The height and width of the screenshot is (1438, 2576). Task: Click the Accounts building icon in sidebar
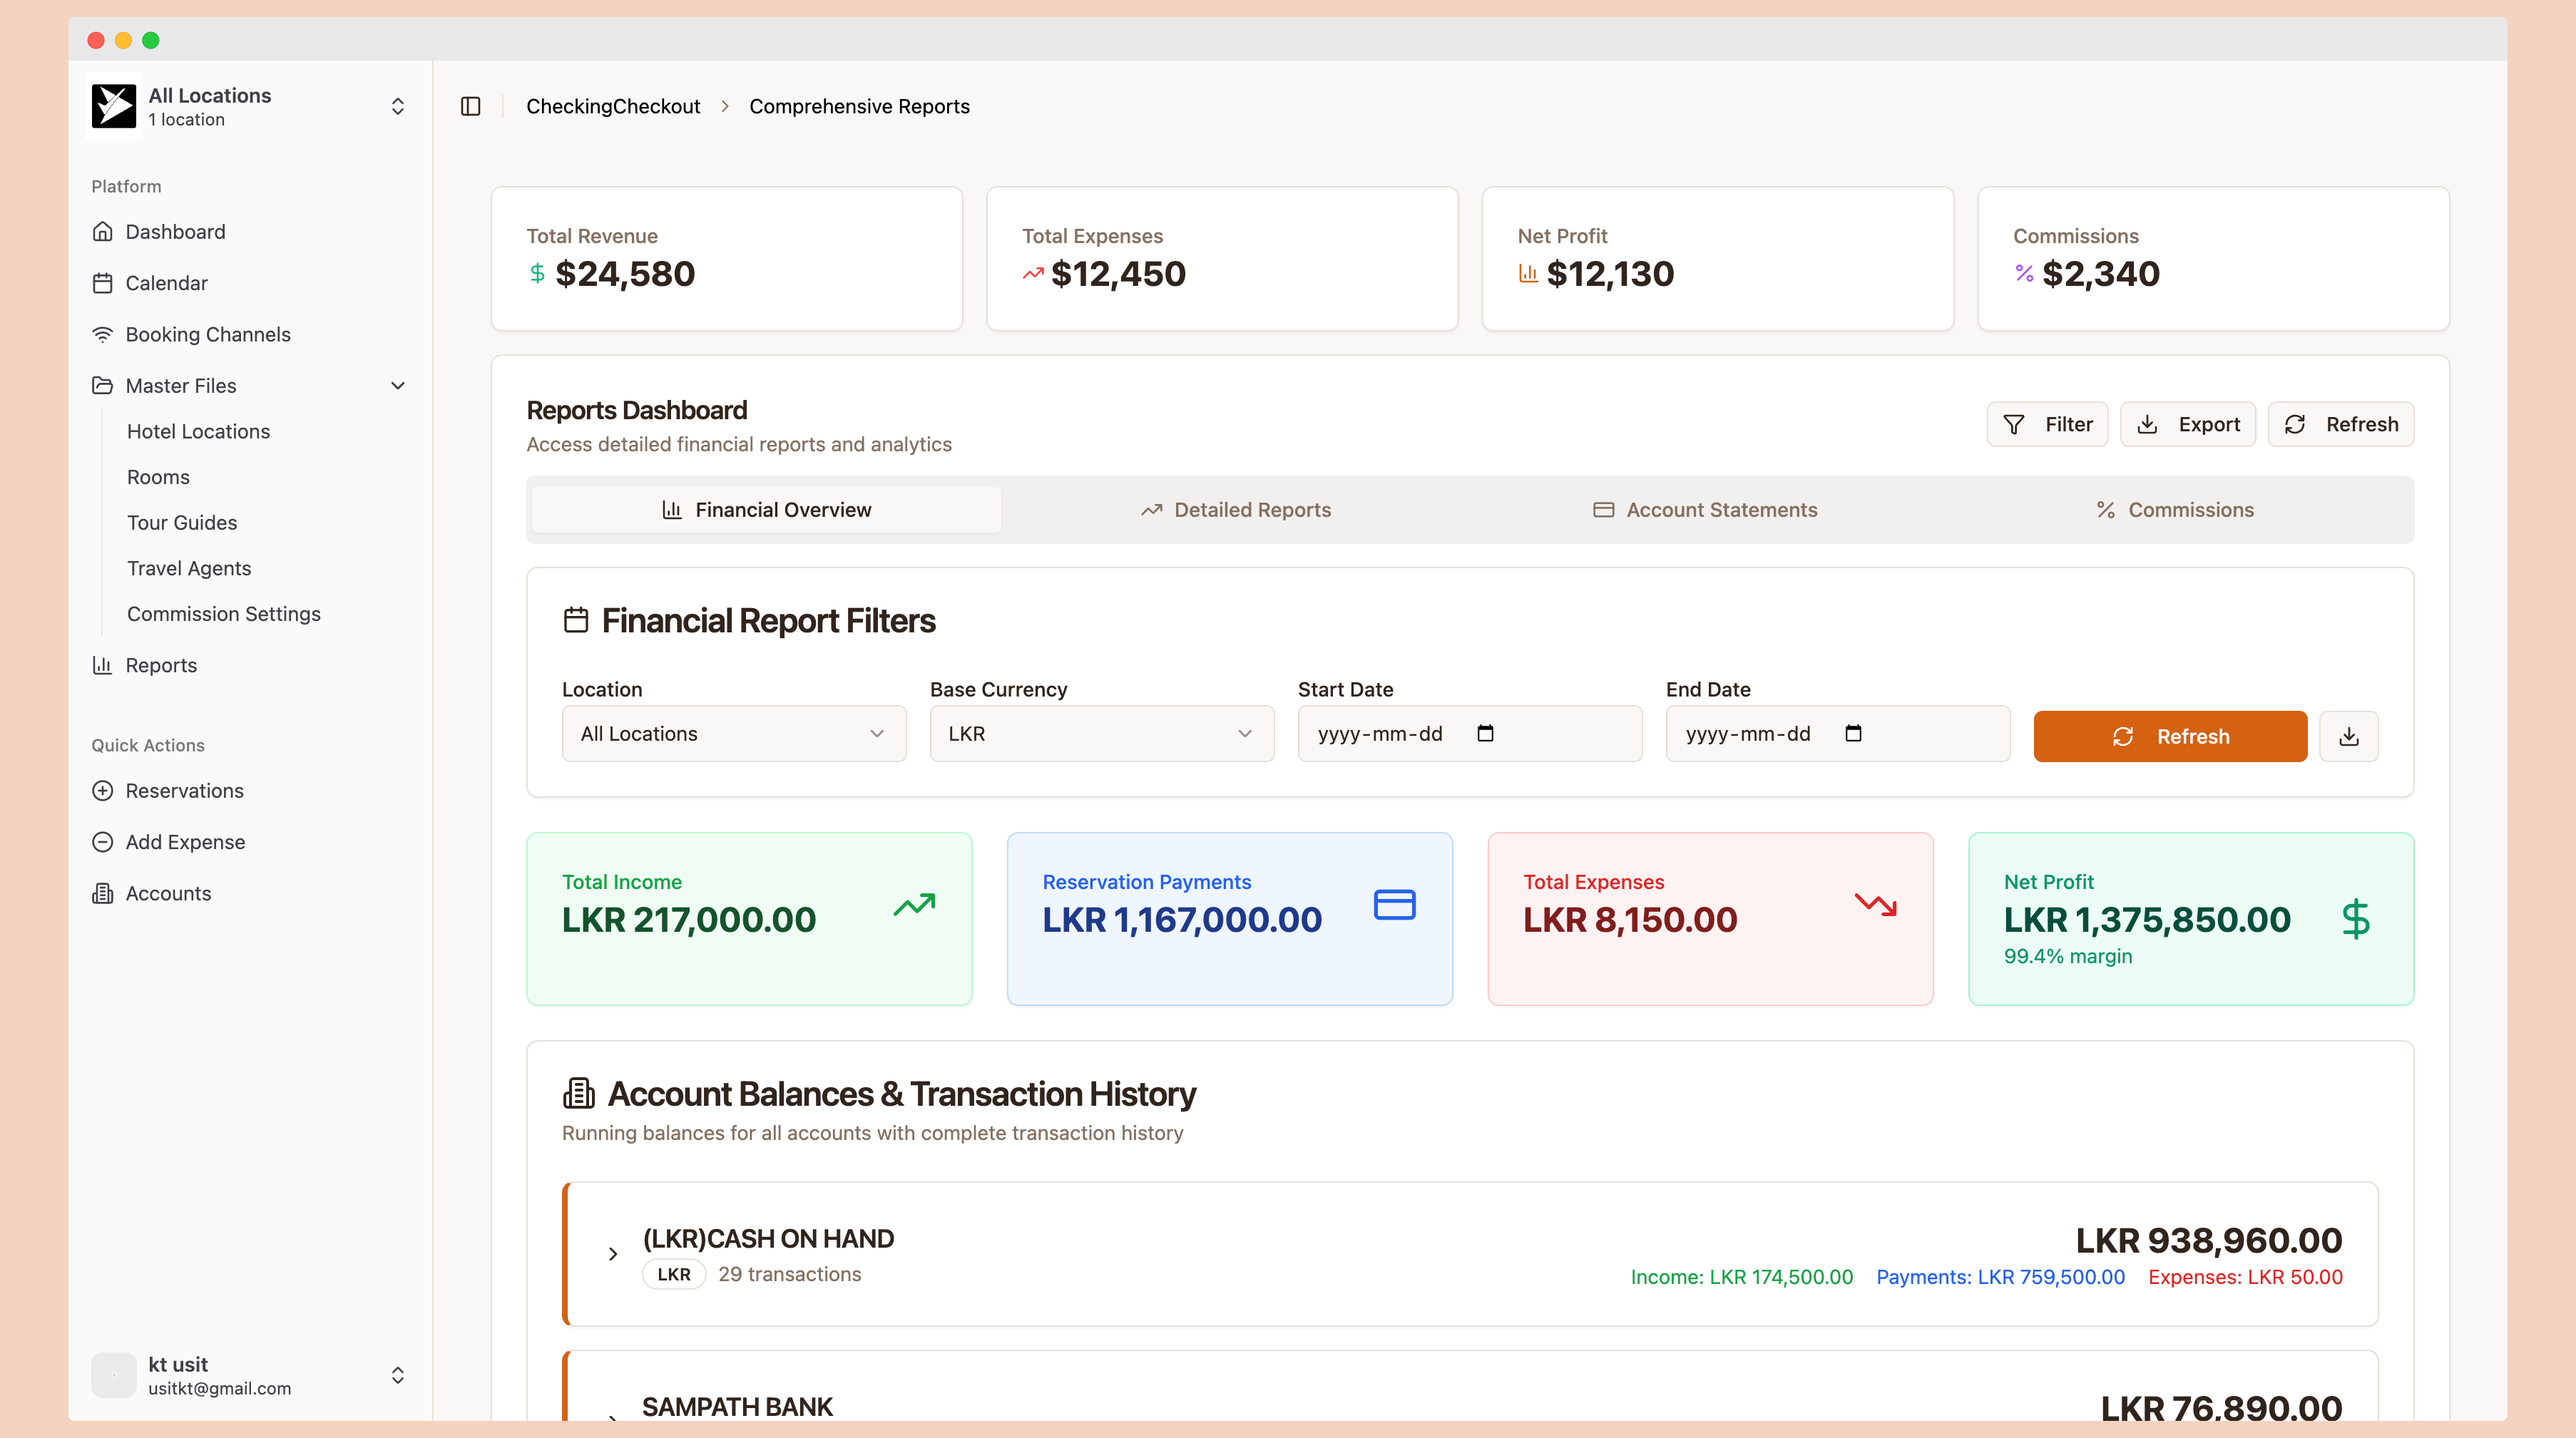102,893
